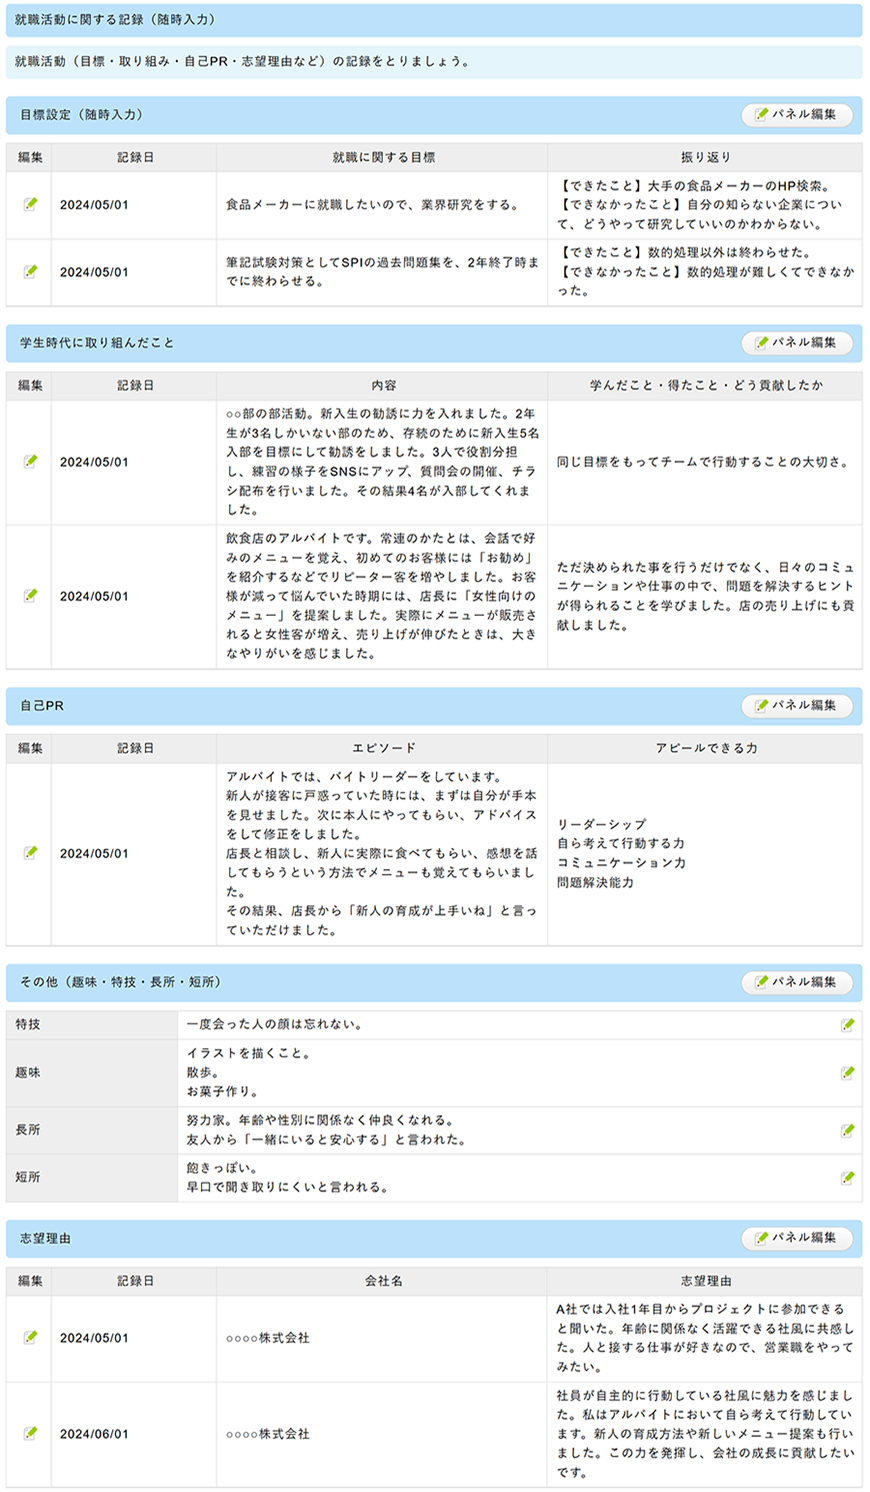
Task: Edit the 自己PR バイトリーダー entry pencil icon
Action: coord(30,853)
